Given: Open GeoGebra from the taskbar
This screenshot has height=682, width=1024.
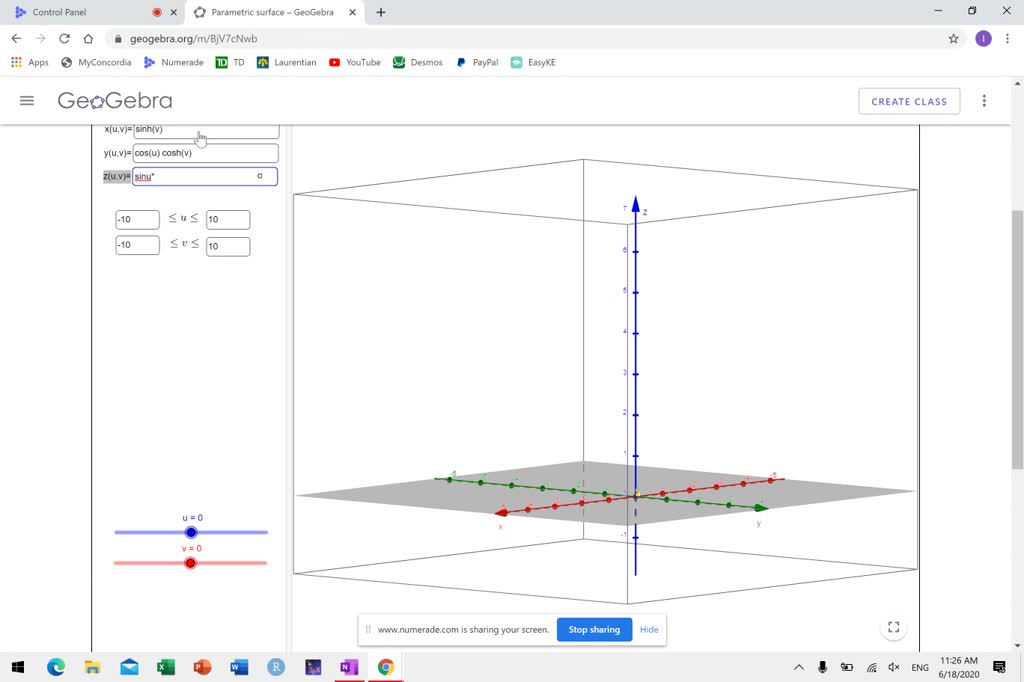Looking at the screenshot, I should [x=312, y=667].
